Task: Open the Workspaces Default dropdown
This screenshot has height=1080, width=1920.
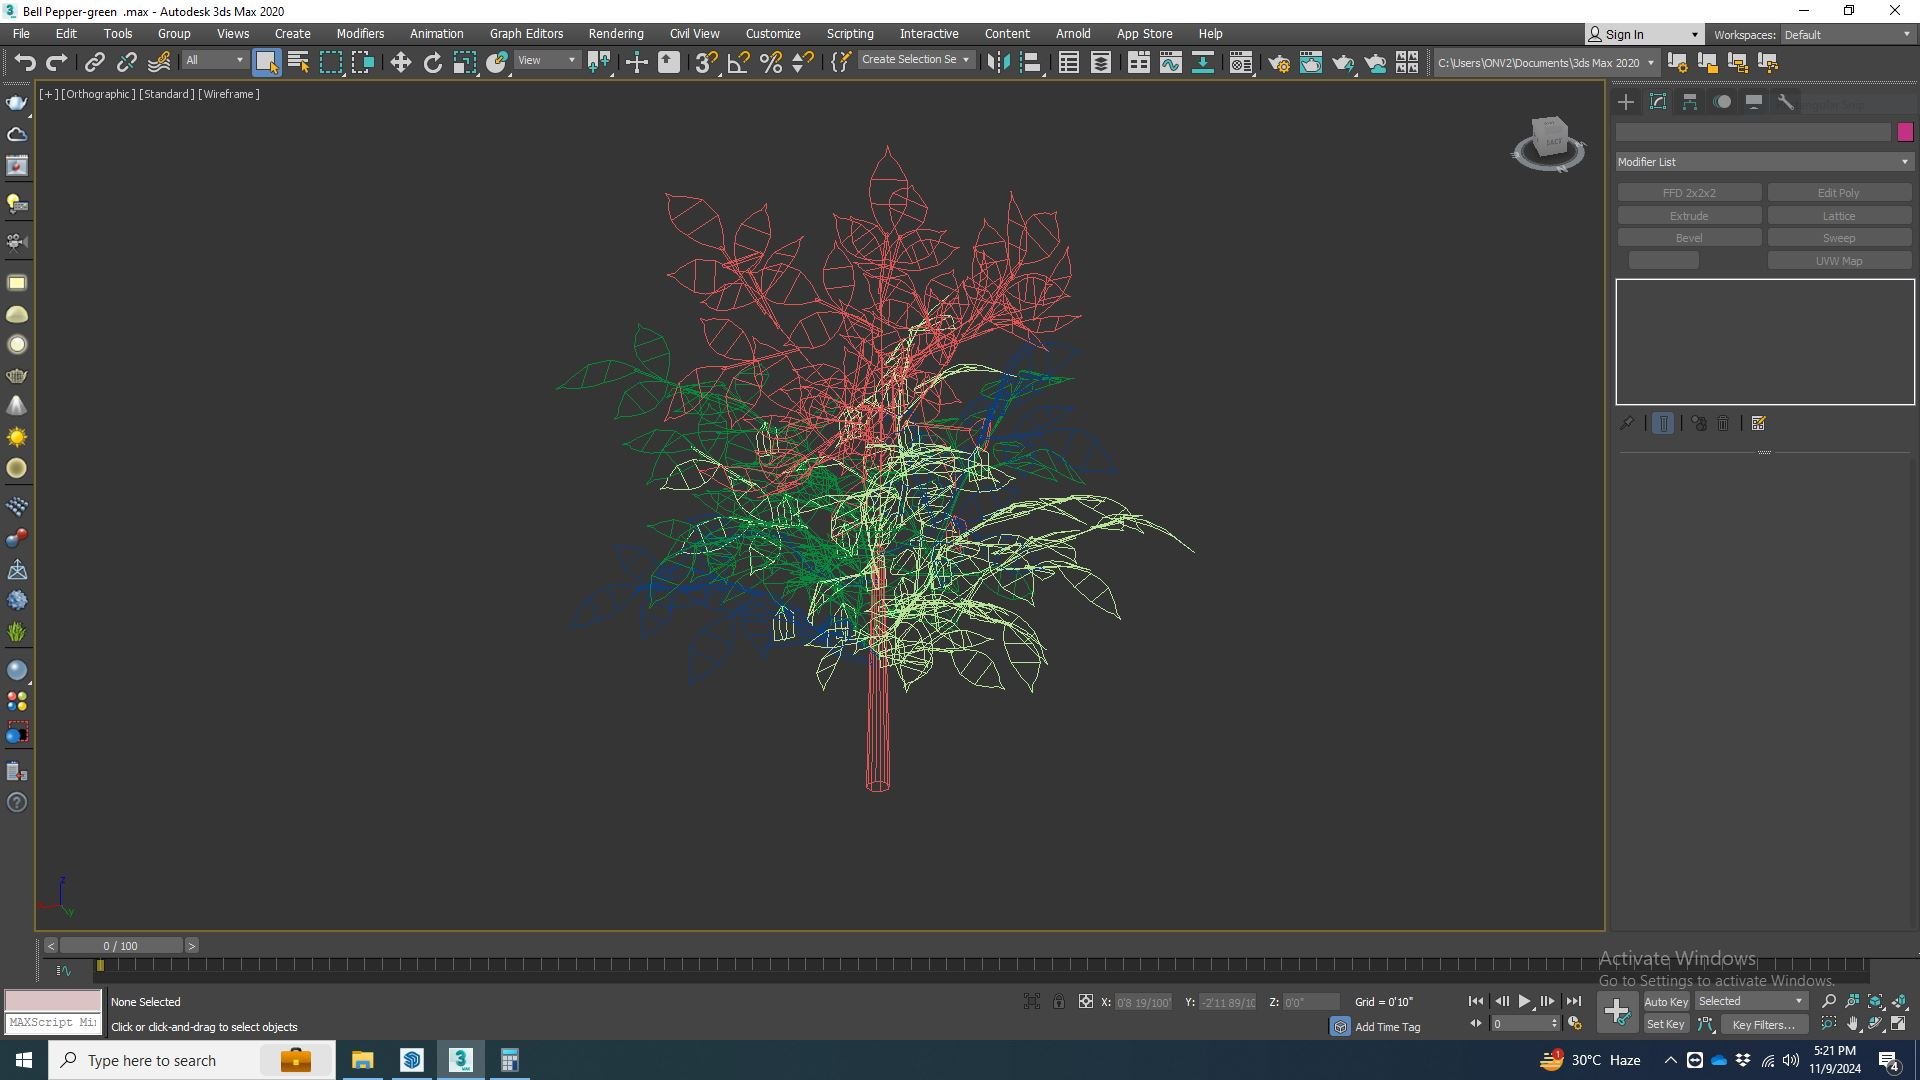Action: (x=1847, y=34)
